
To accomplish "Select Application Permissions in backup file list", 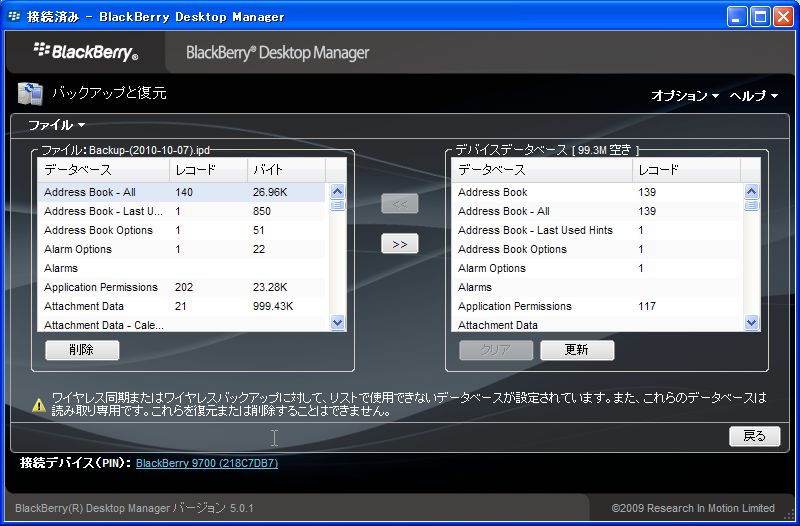I will [x=101, y=287].
